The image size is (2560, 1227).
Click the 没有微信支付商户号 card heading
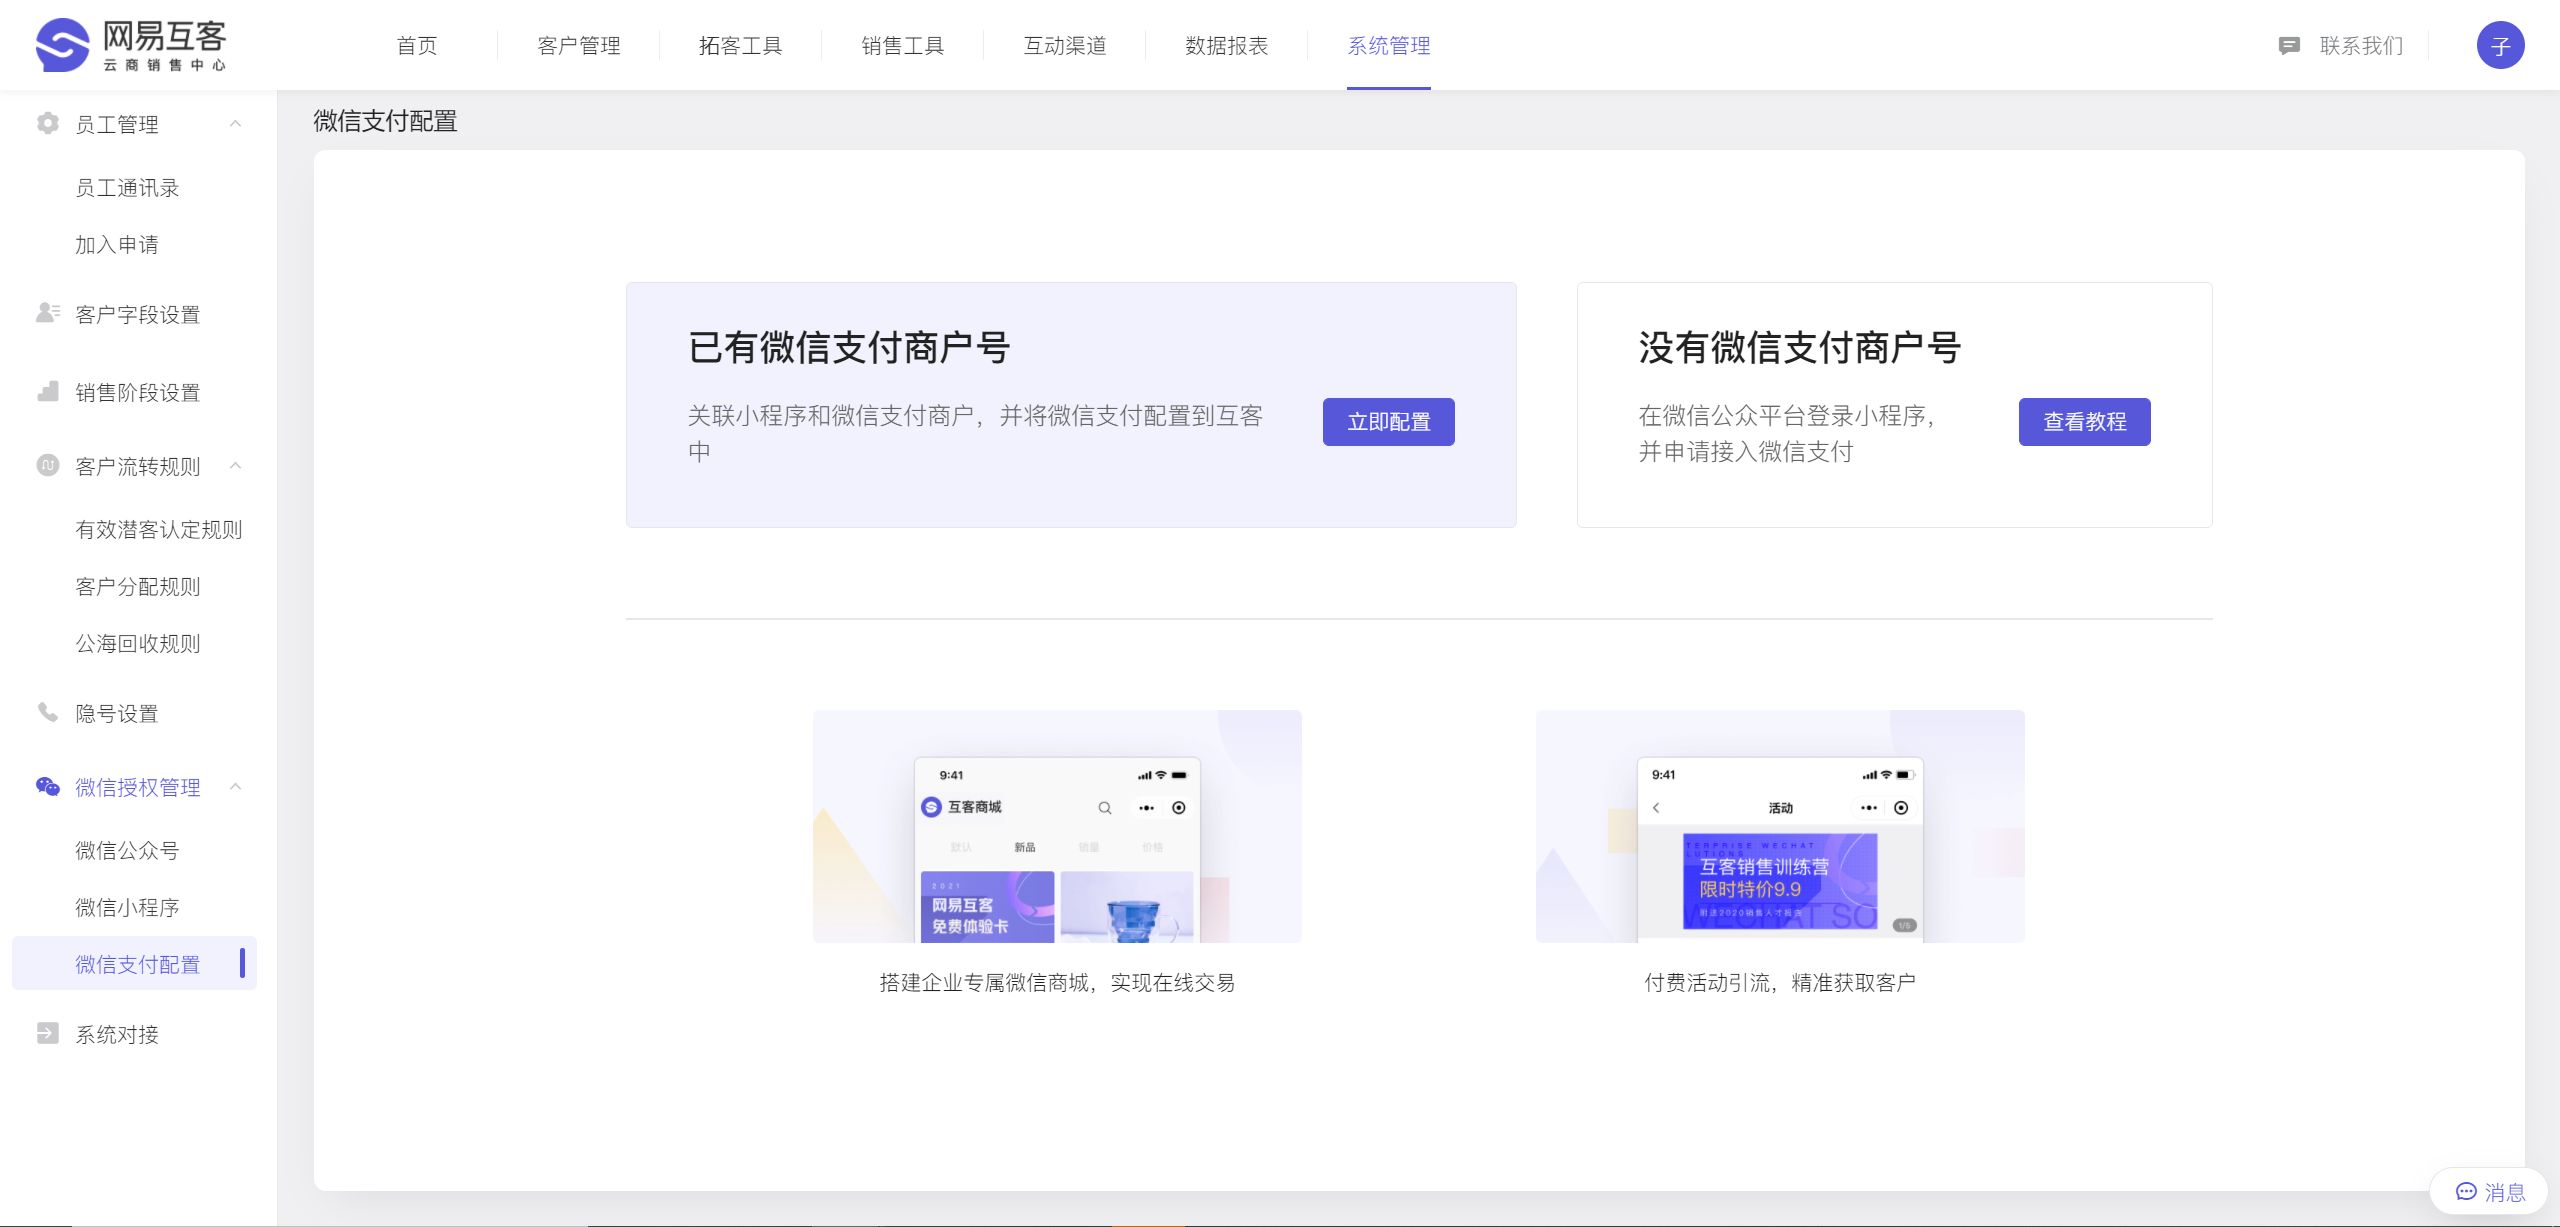tap(1800, 348)
